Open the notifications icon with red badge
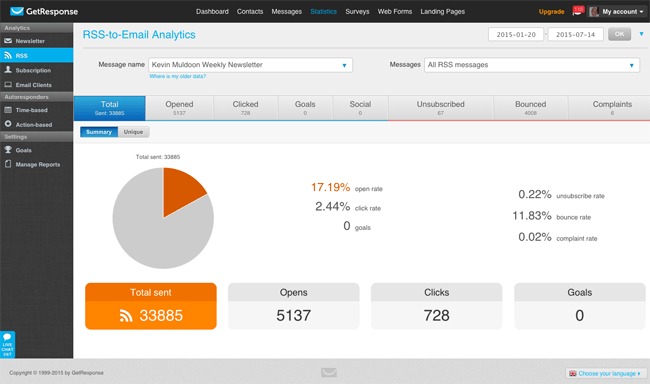Viewport: 650px width, 384px height. click(x=578, y=11)
